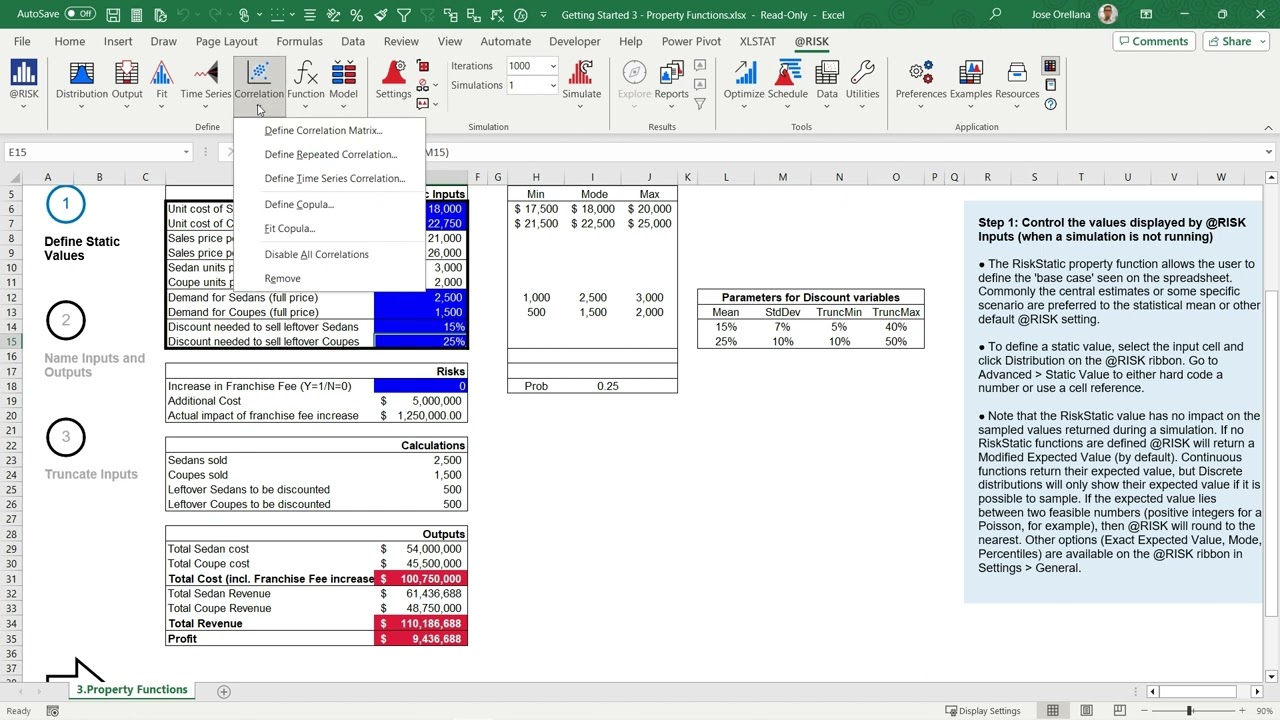The height and width of the screenshot is (720, 1280).
Task: Click the percent style icon in title bar
Action: 356,15
